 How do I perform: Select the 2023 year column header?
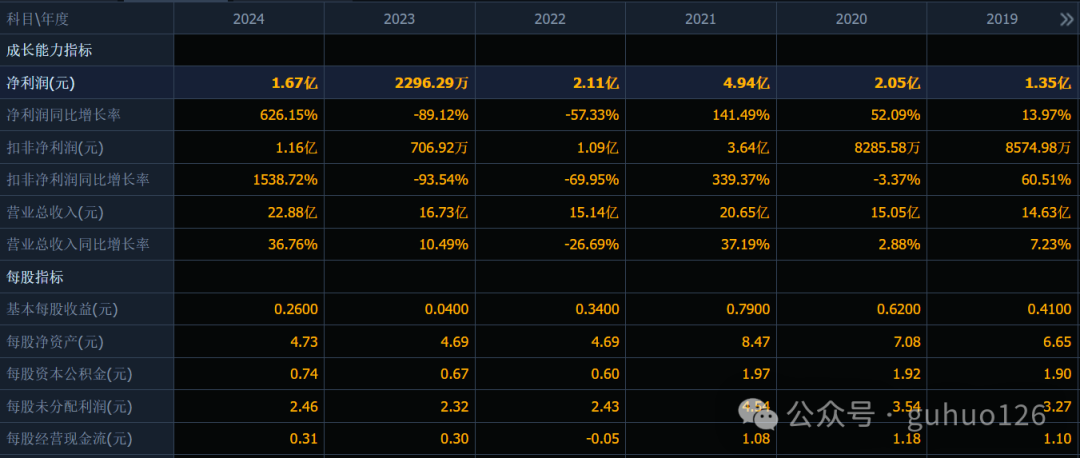tap(399, 19)
